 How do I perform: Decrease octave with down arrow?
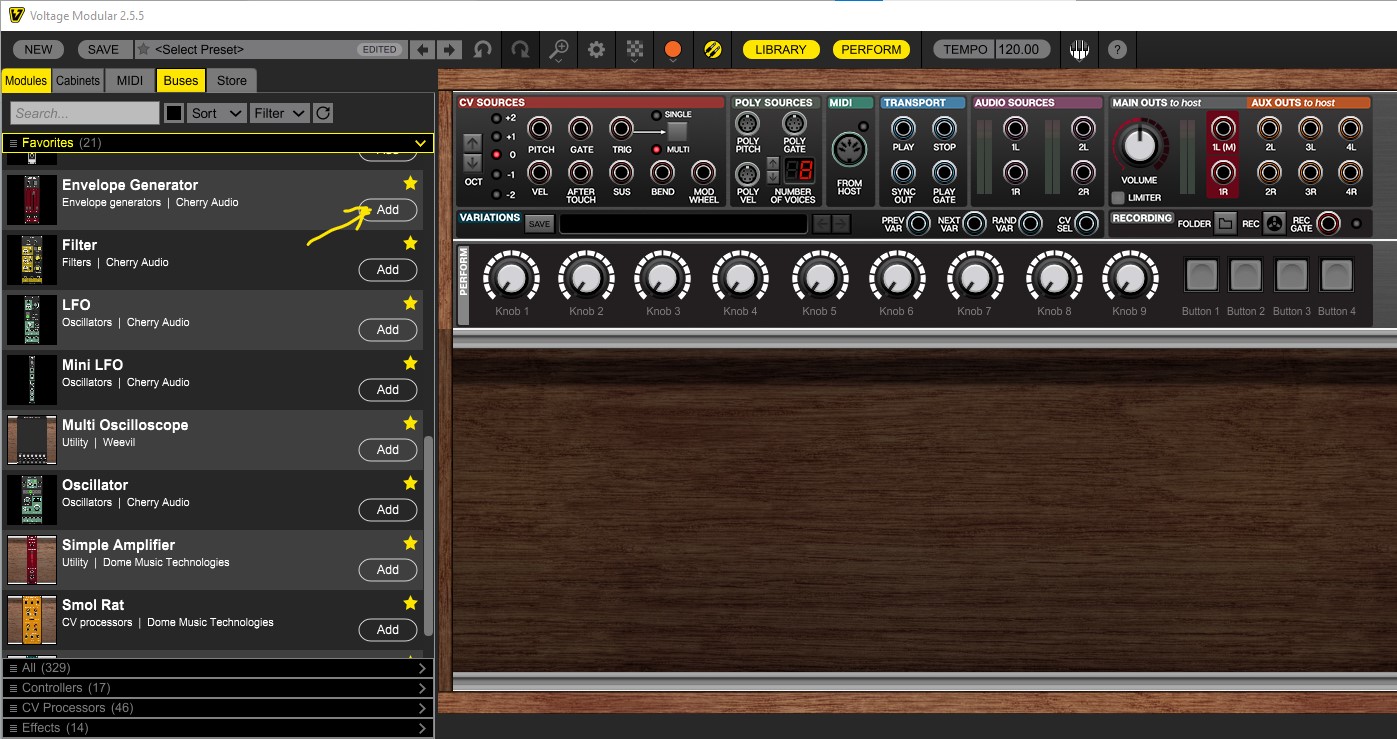click(x=473, y=163)
